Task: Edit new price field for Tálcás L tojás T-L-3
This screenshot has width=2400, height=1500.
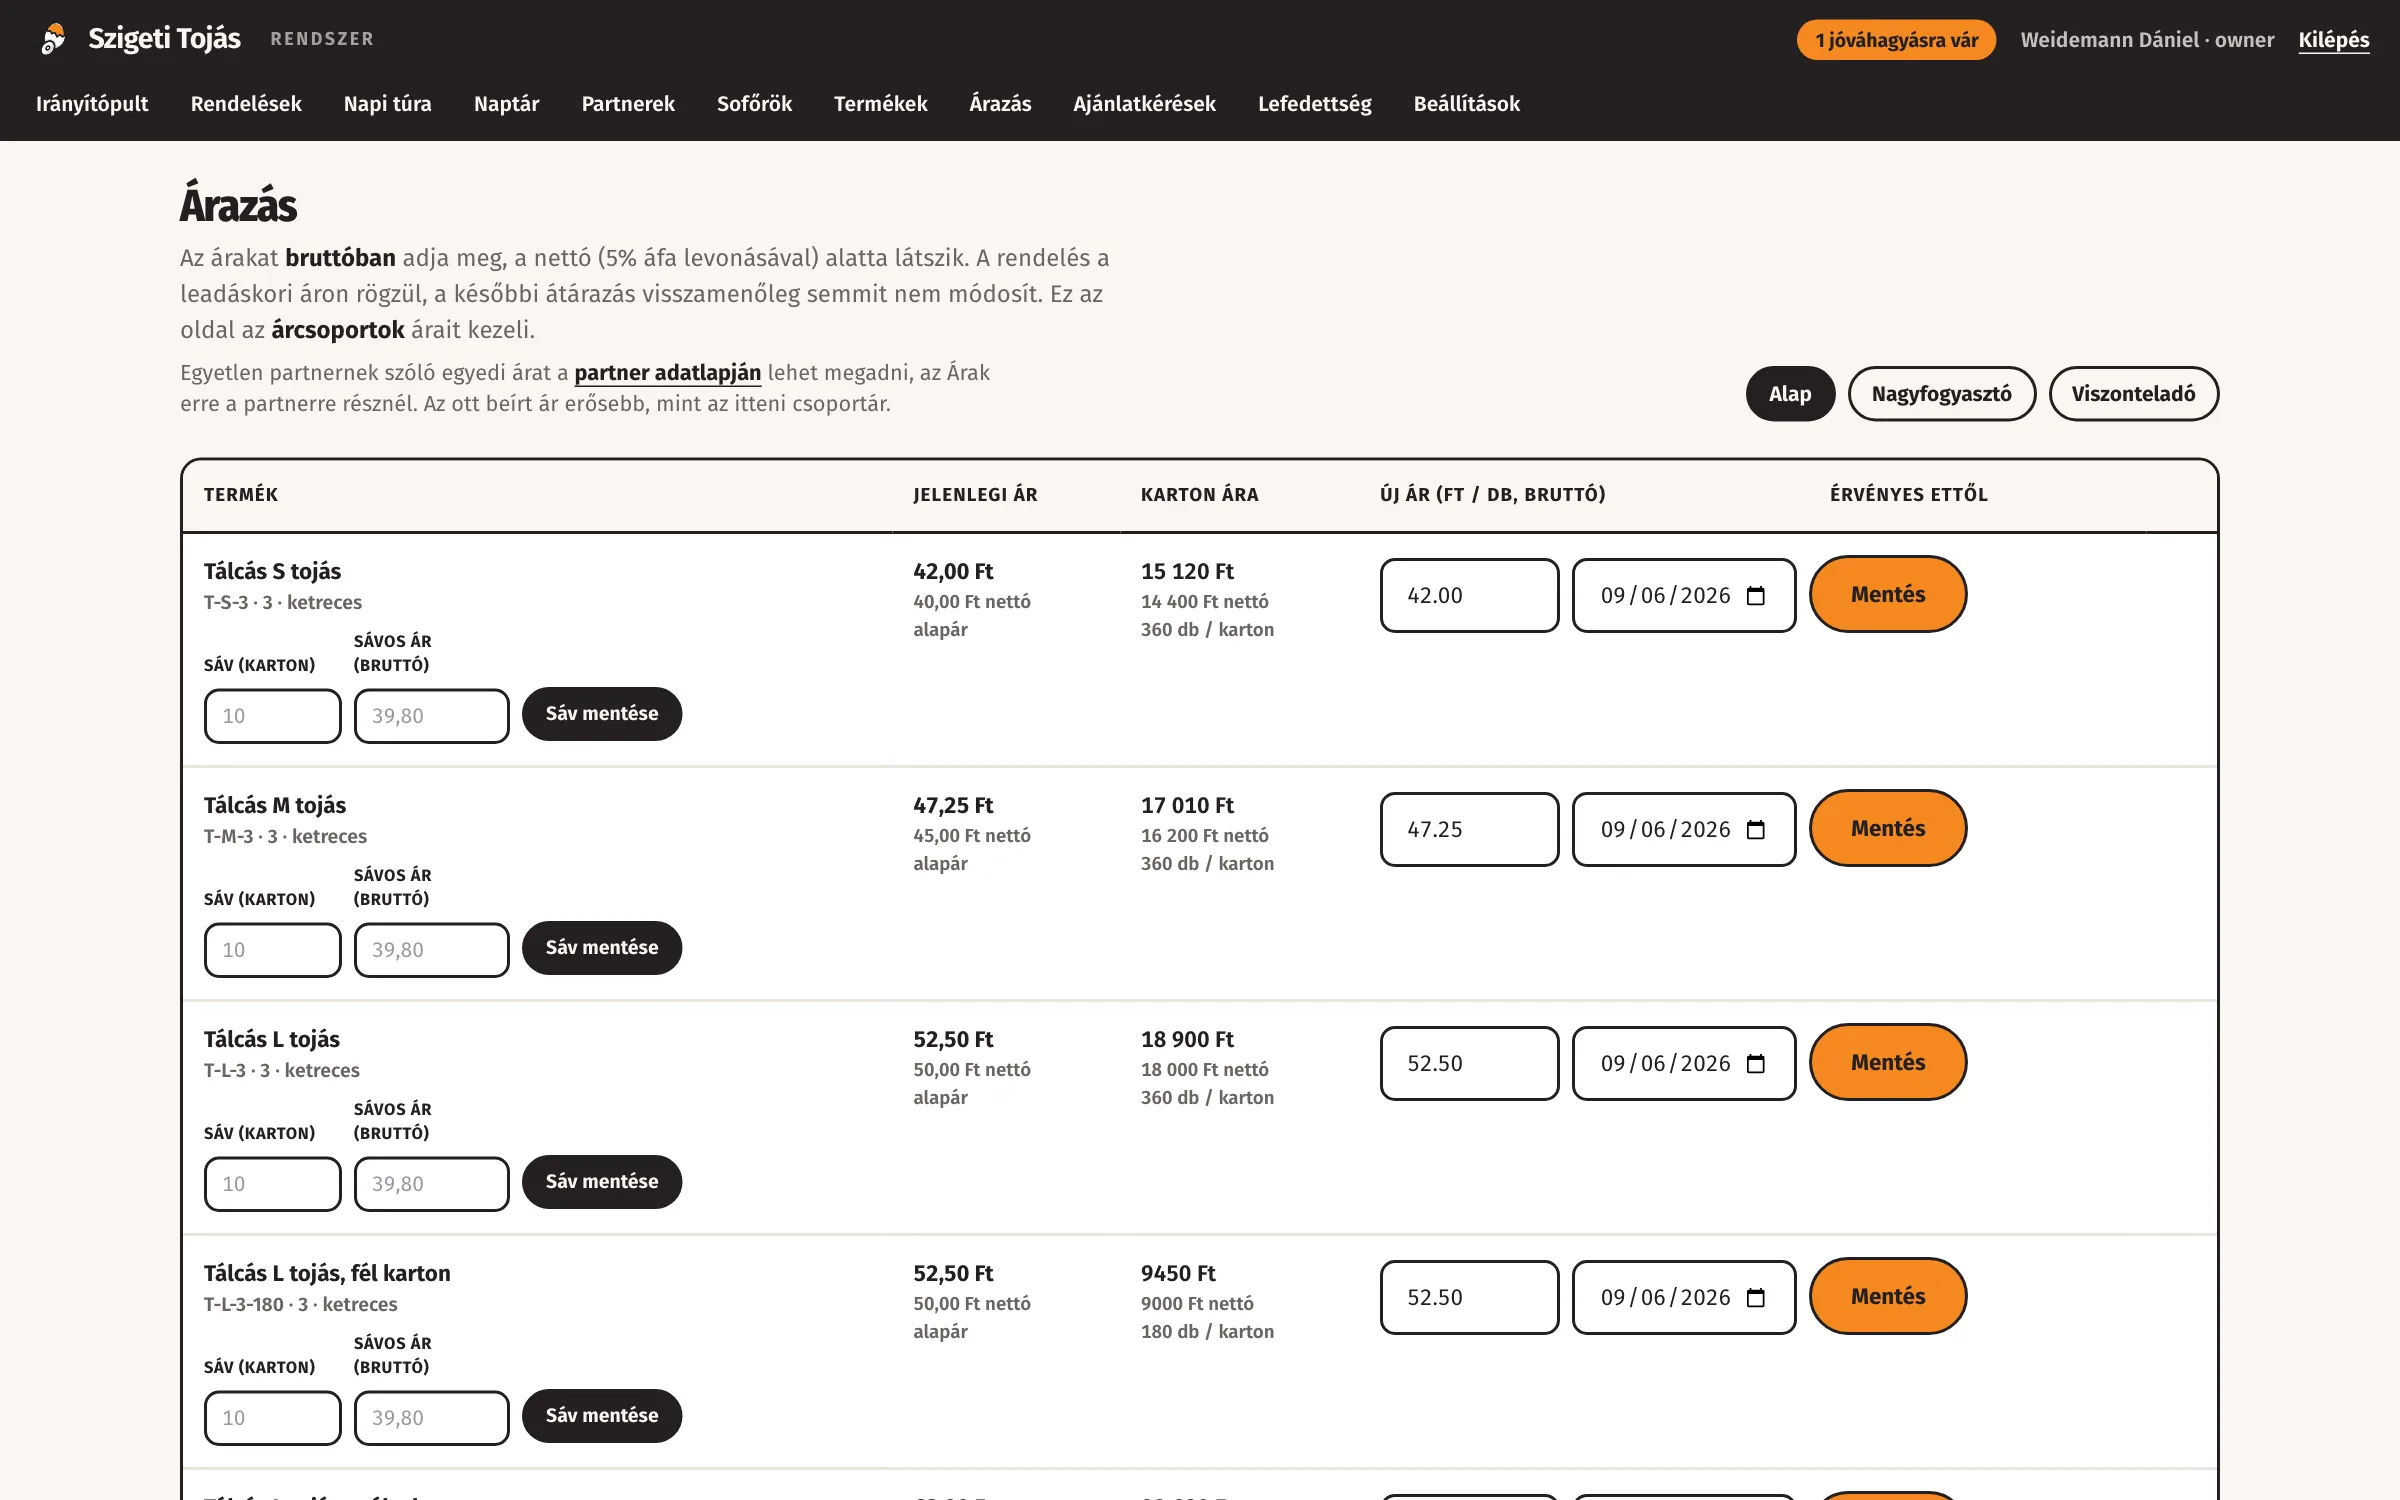Action: pyautogui.click(x=1469, y=1064)
